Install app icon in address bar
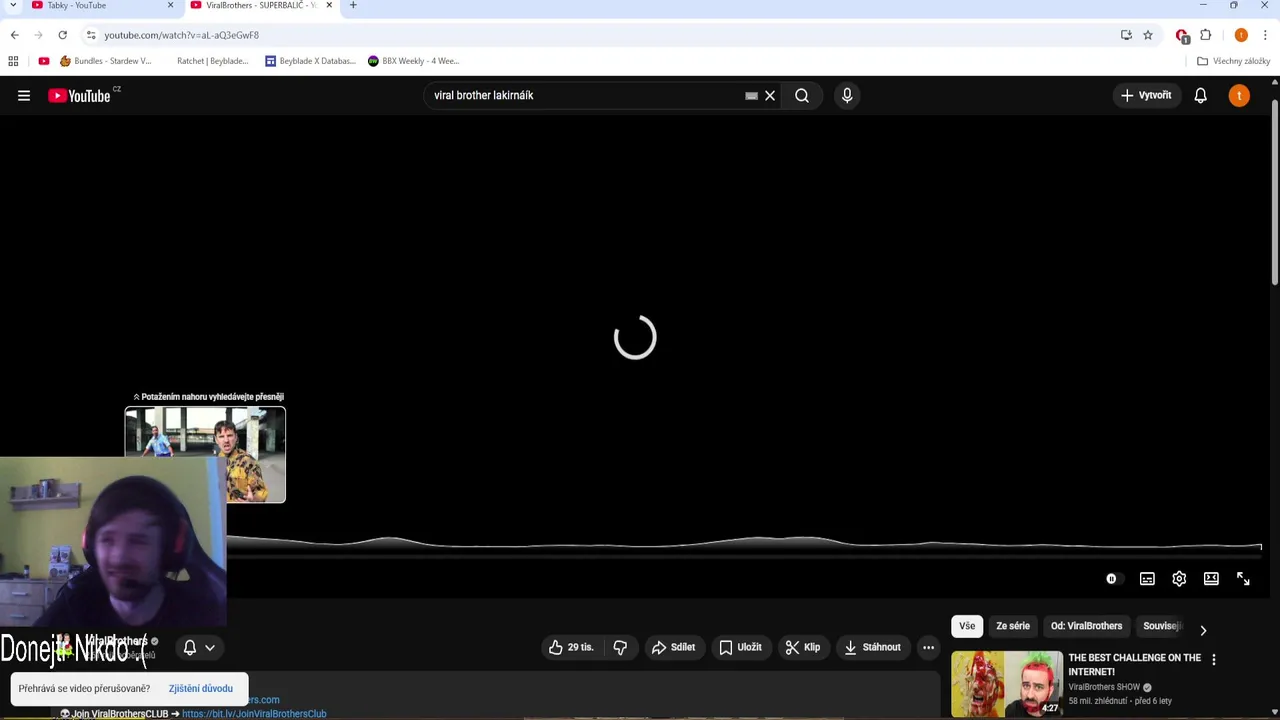This screenshot has height=720, width=1280. pyautogui.click(x=1126, y=35)
